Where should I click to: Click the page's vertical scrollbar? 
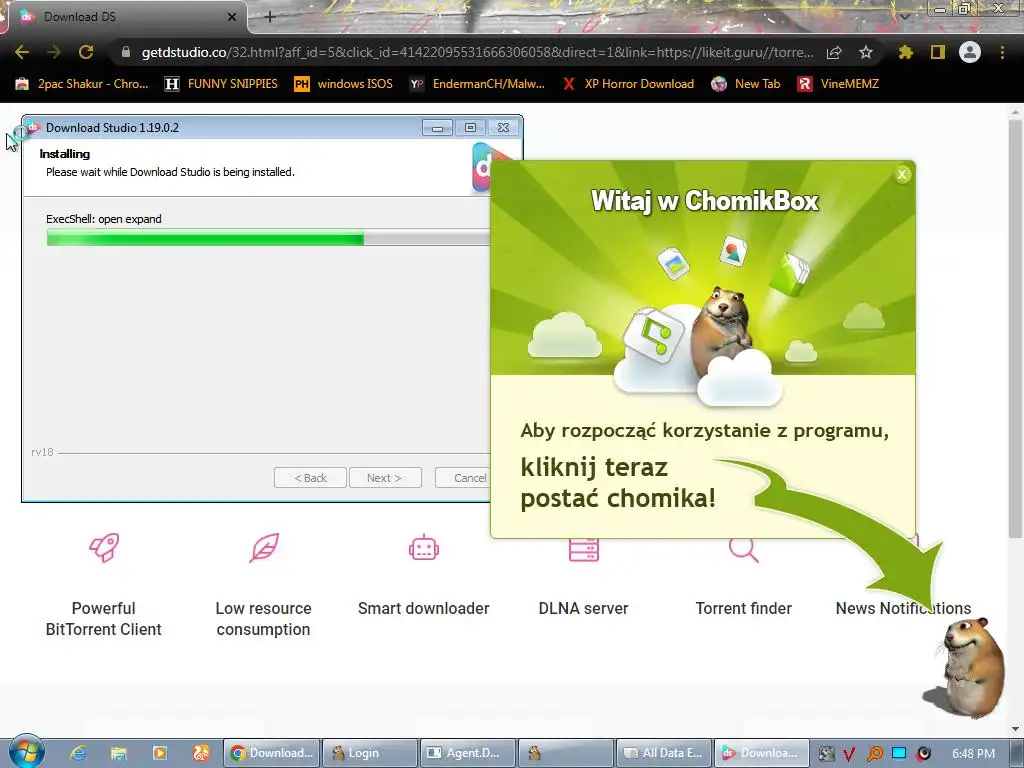point(1015,327)
